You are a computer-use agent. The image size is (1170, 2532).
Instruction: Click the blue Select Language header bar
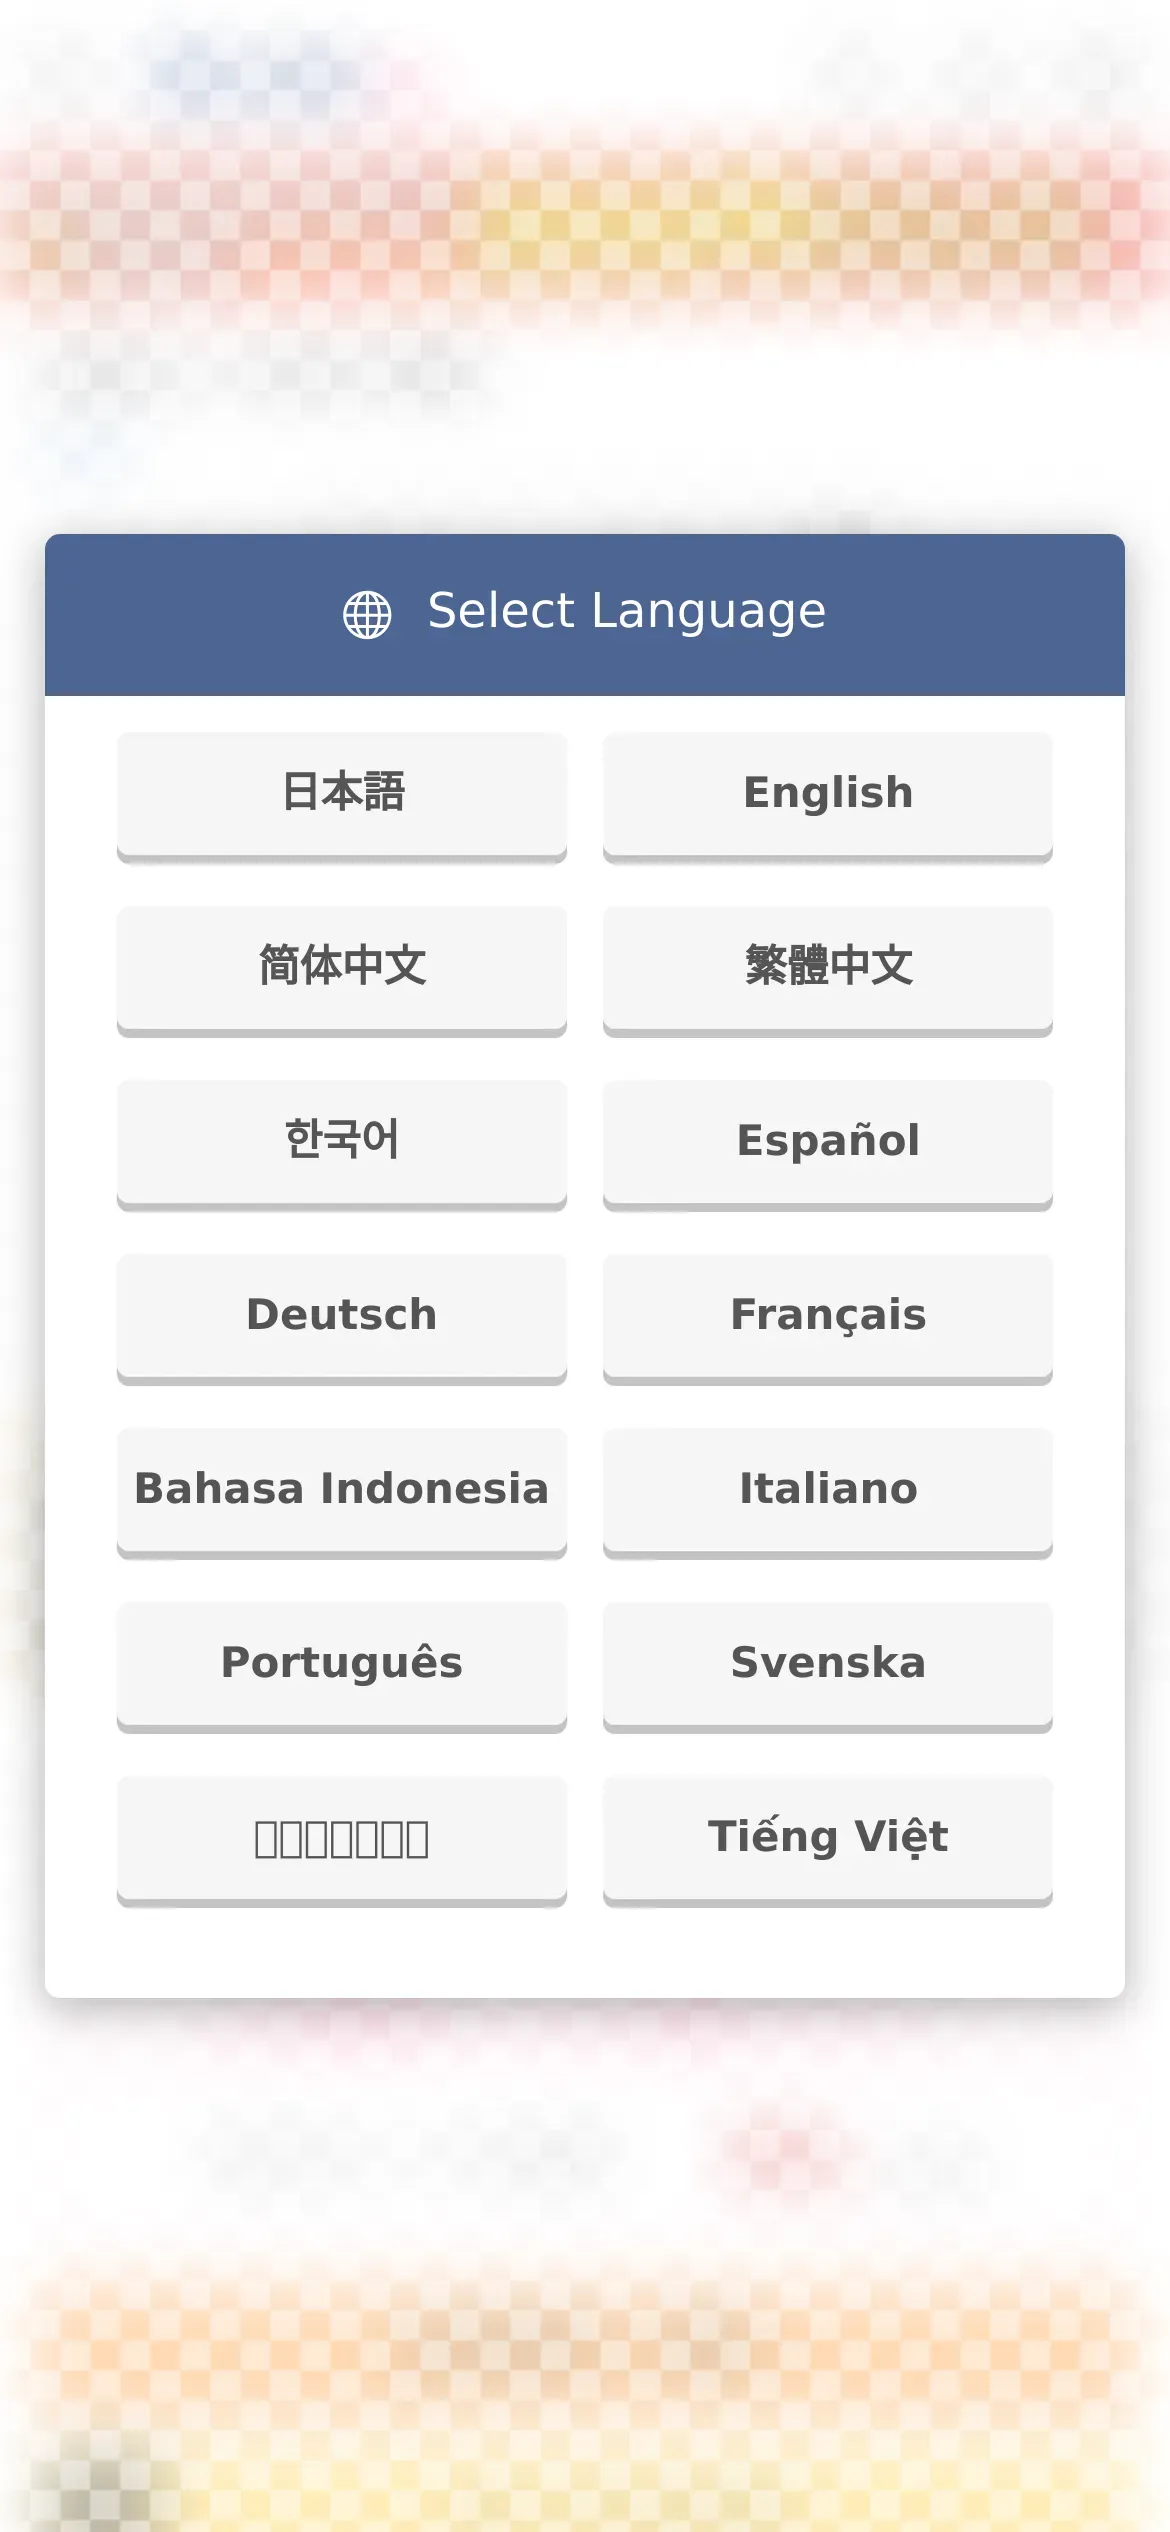click(585, 615)
